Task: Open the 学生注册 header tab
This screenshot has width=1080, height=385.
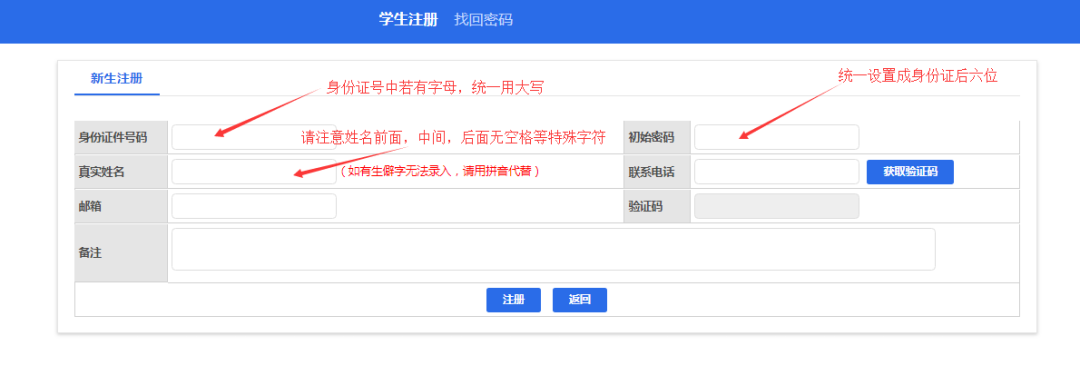Action: click(408, 19)
